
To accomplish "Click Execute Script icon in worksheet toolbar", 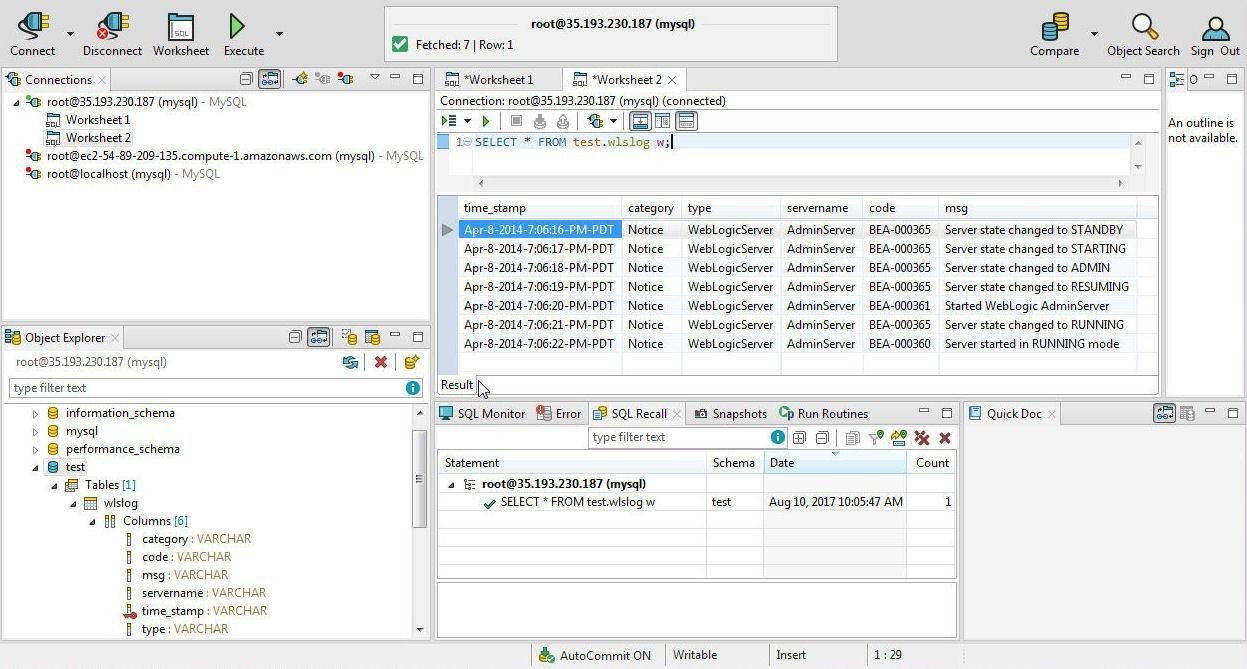I will pos(449,121).
